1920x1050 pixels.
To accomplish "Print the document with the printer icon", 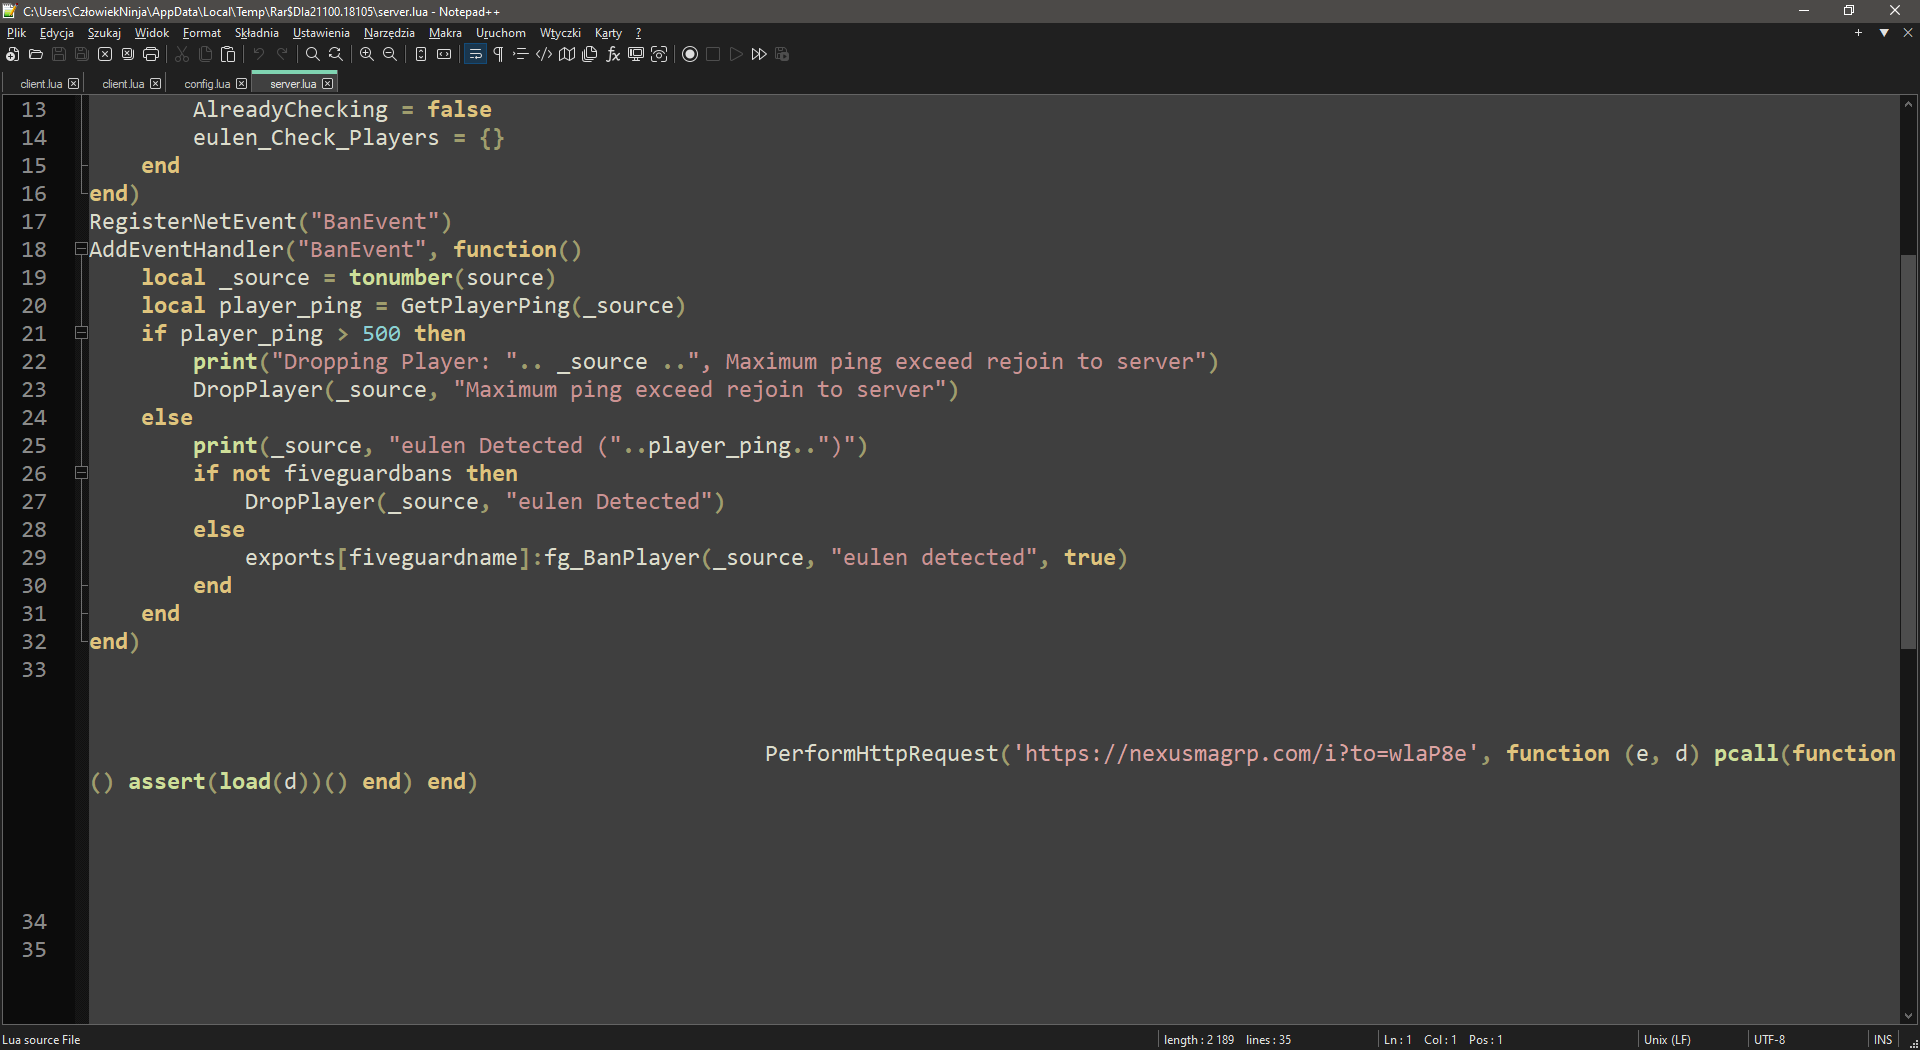I will click(151, 54).
